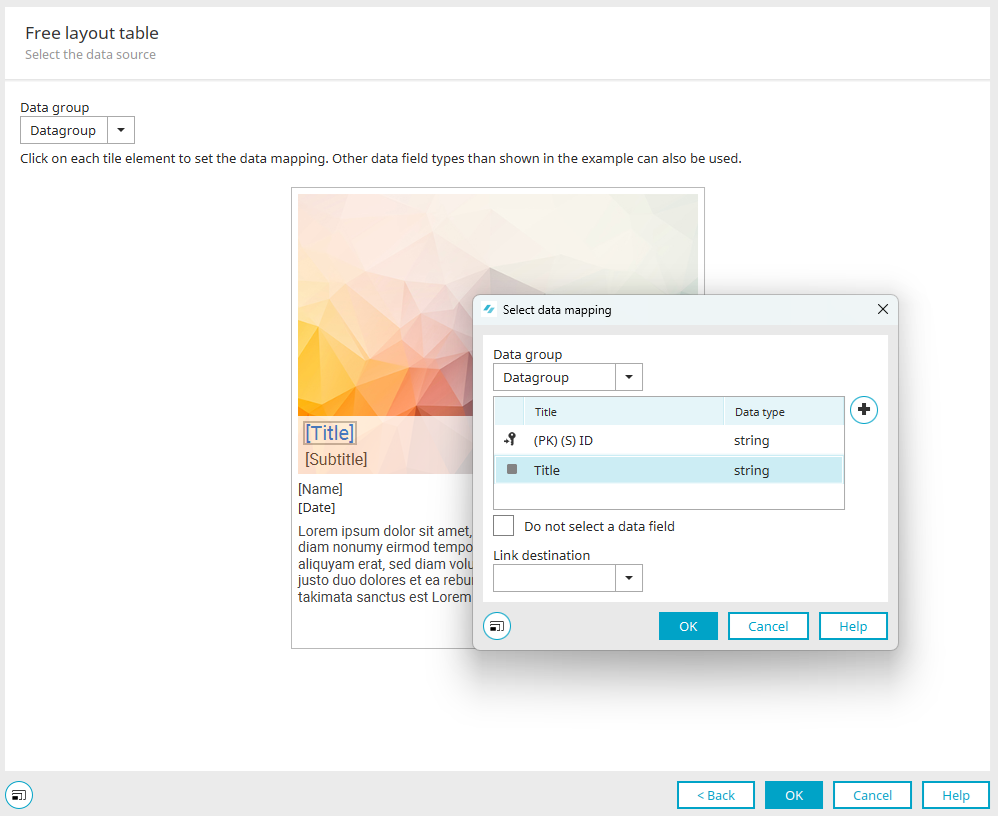The height and width of the screenshot is (816, 998).
Task: Click the [Title] tile element
Action: (329, 433)
